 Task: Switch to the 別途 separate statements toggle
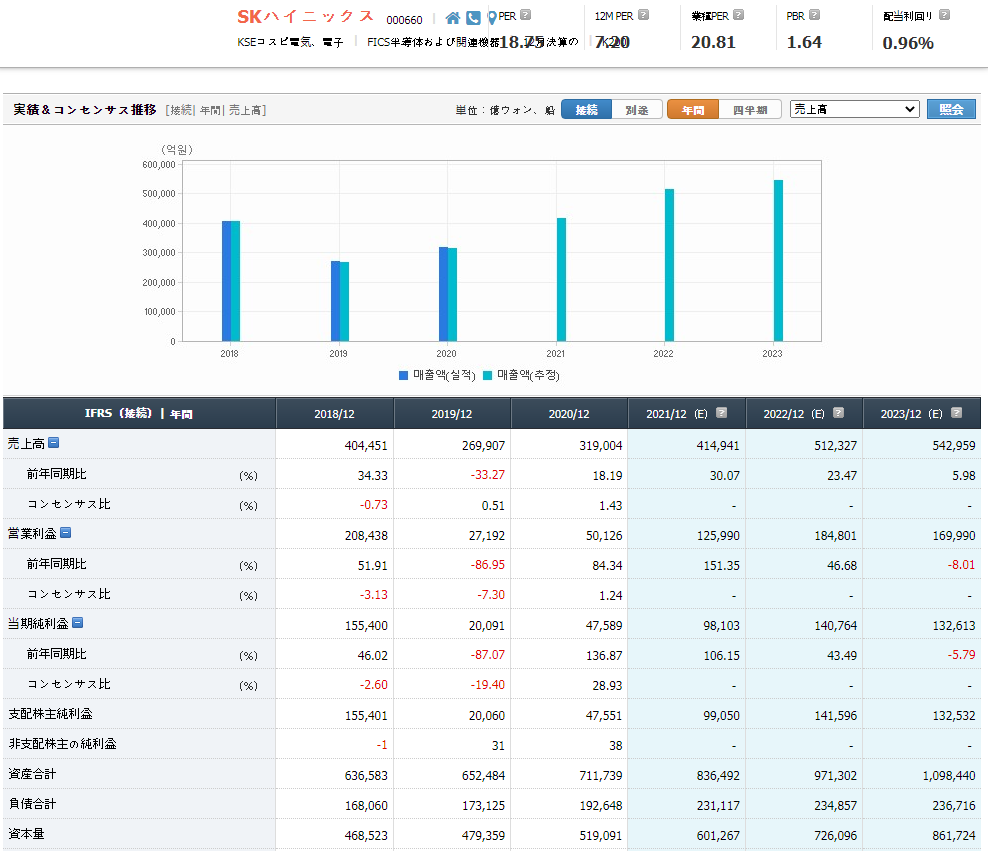tap(636, 110)
